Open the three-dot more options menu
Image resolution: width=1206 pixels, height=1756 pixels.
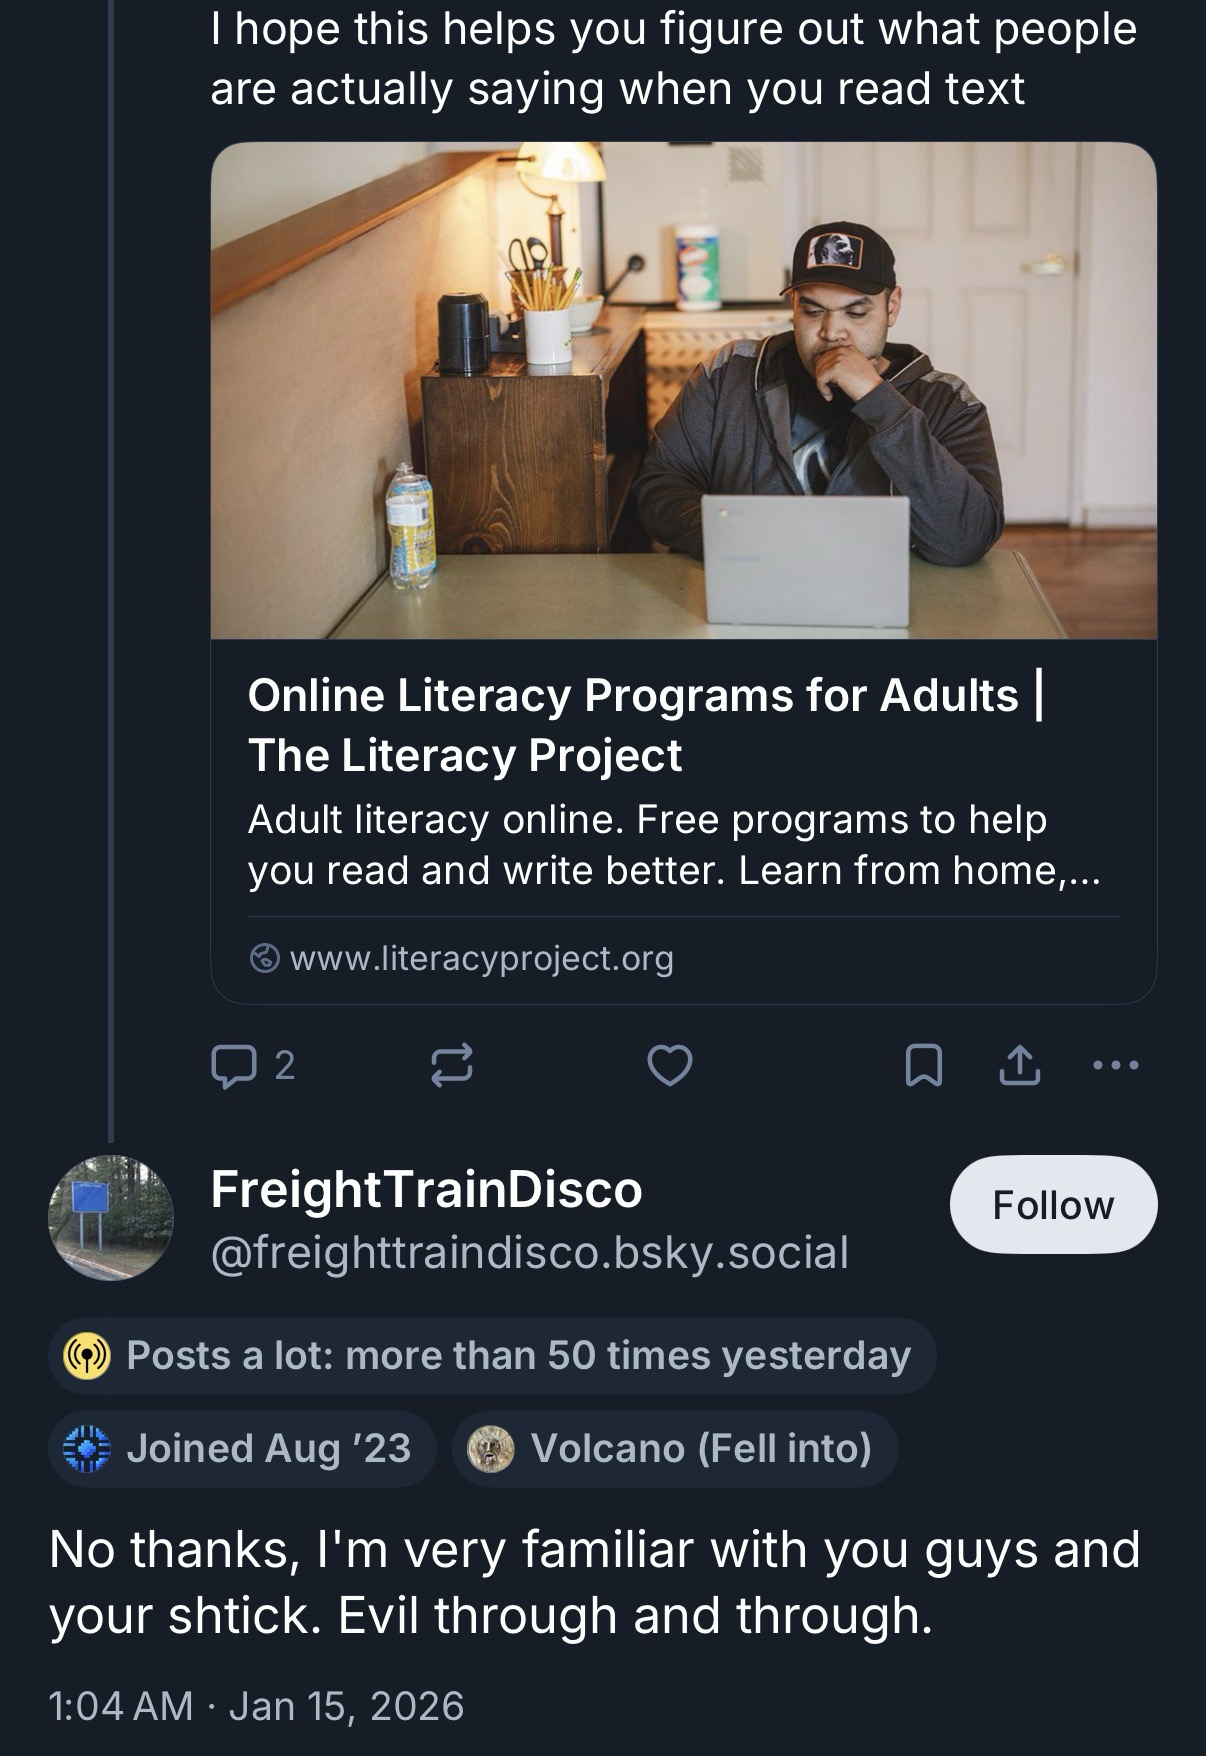pyautogui.click(x=1115, y=1065)
